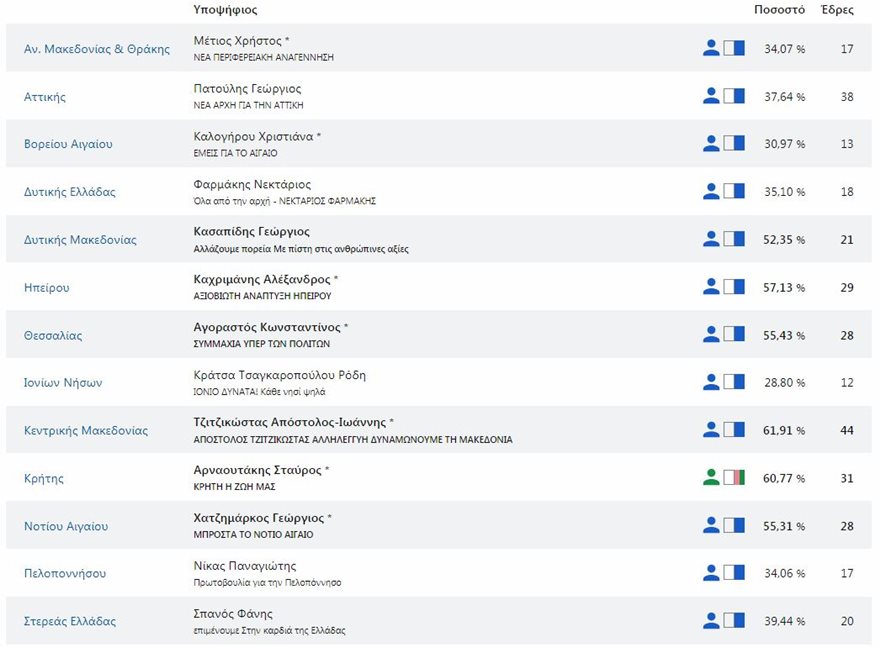Go to the Δυτικής Ελλάδας region link
This screenshot has width=880, height=647.
point(68,192)
